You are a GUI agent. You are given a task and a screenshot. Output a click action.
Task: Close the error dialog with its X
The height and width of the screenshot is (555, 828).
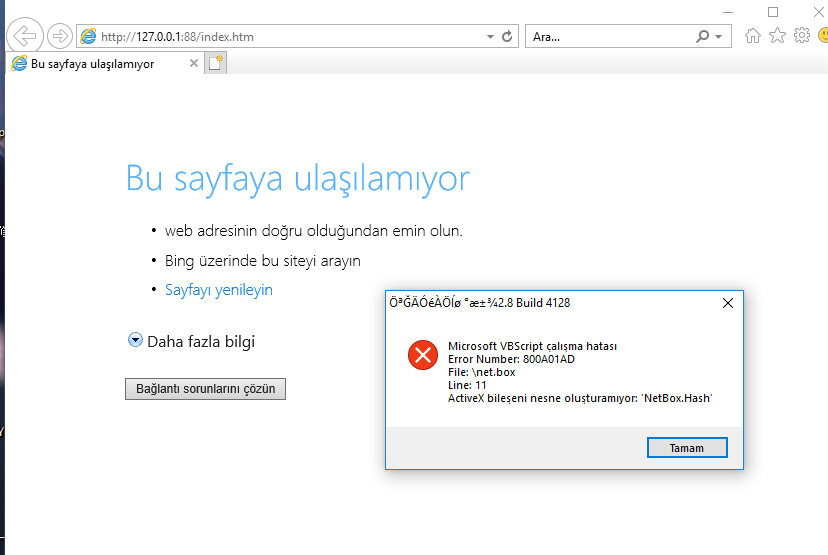pyautogui.click(x=728, y=303)
